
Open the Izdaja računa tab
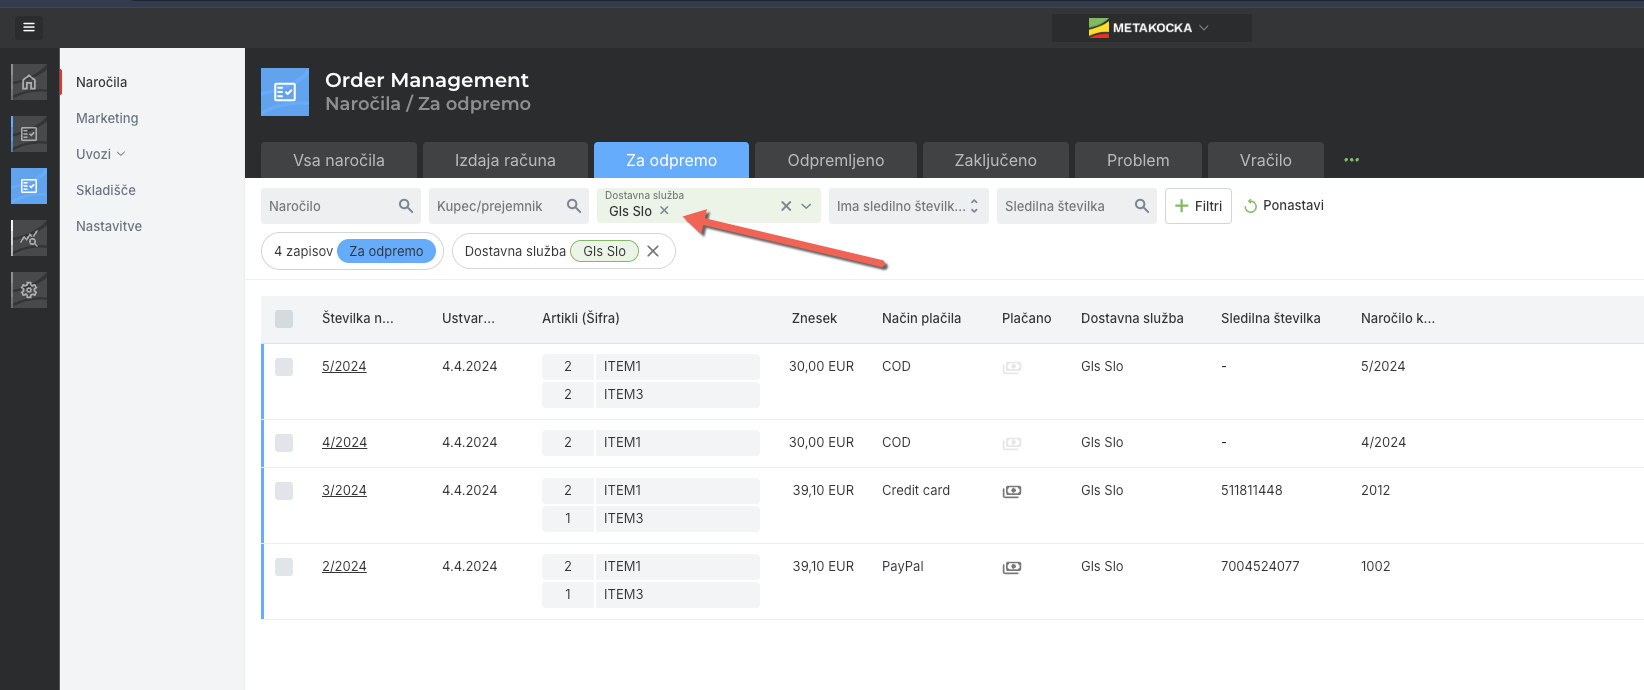pos(505,160)
